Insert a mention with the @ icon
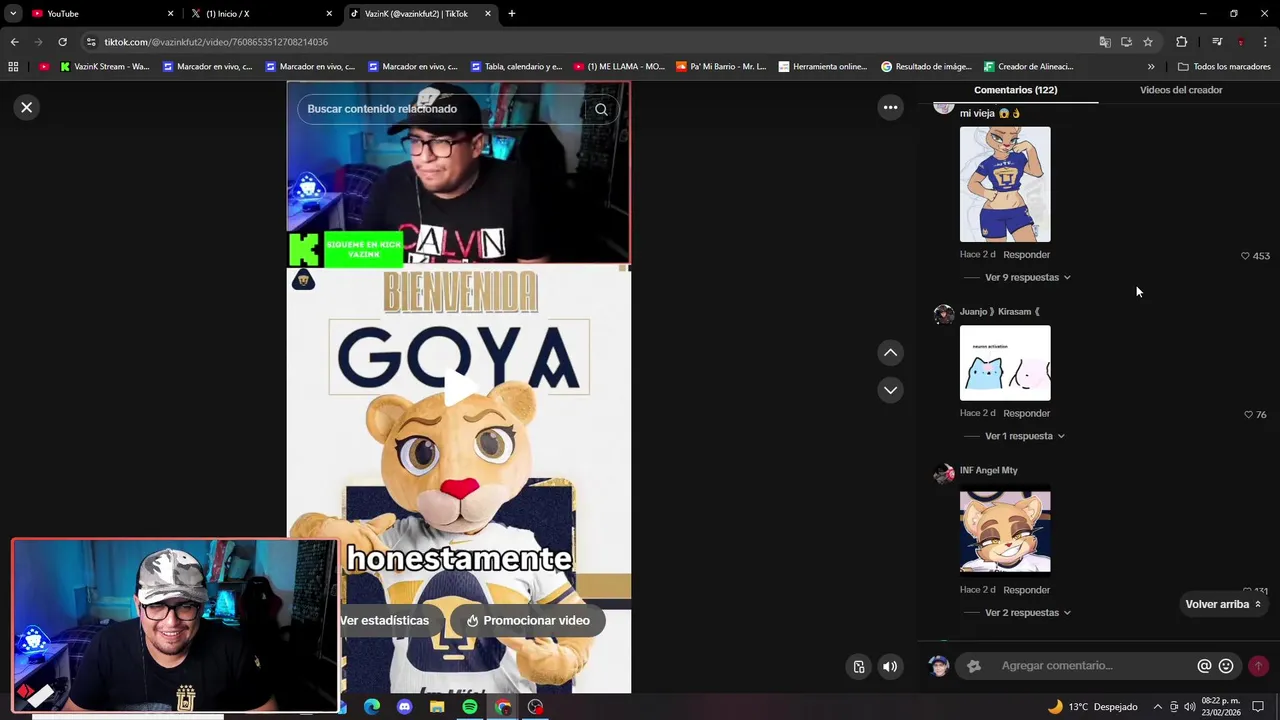Screen dimensions: 1280x720 1204,666
